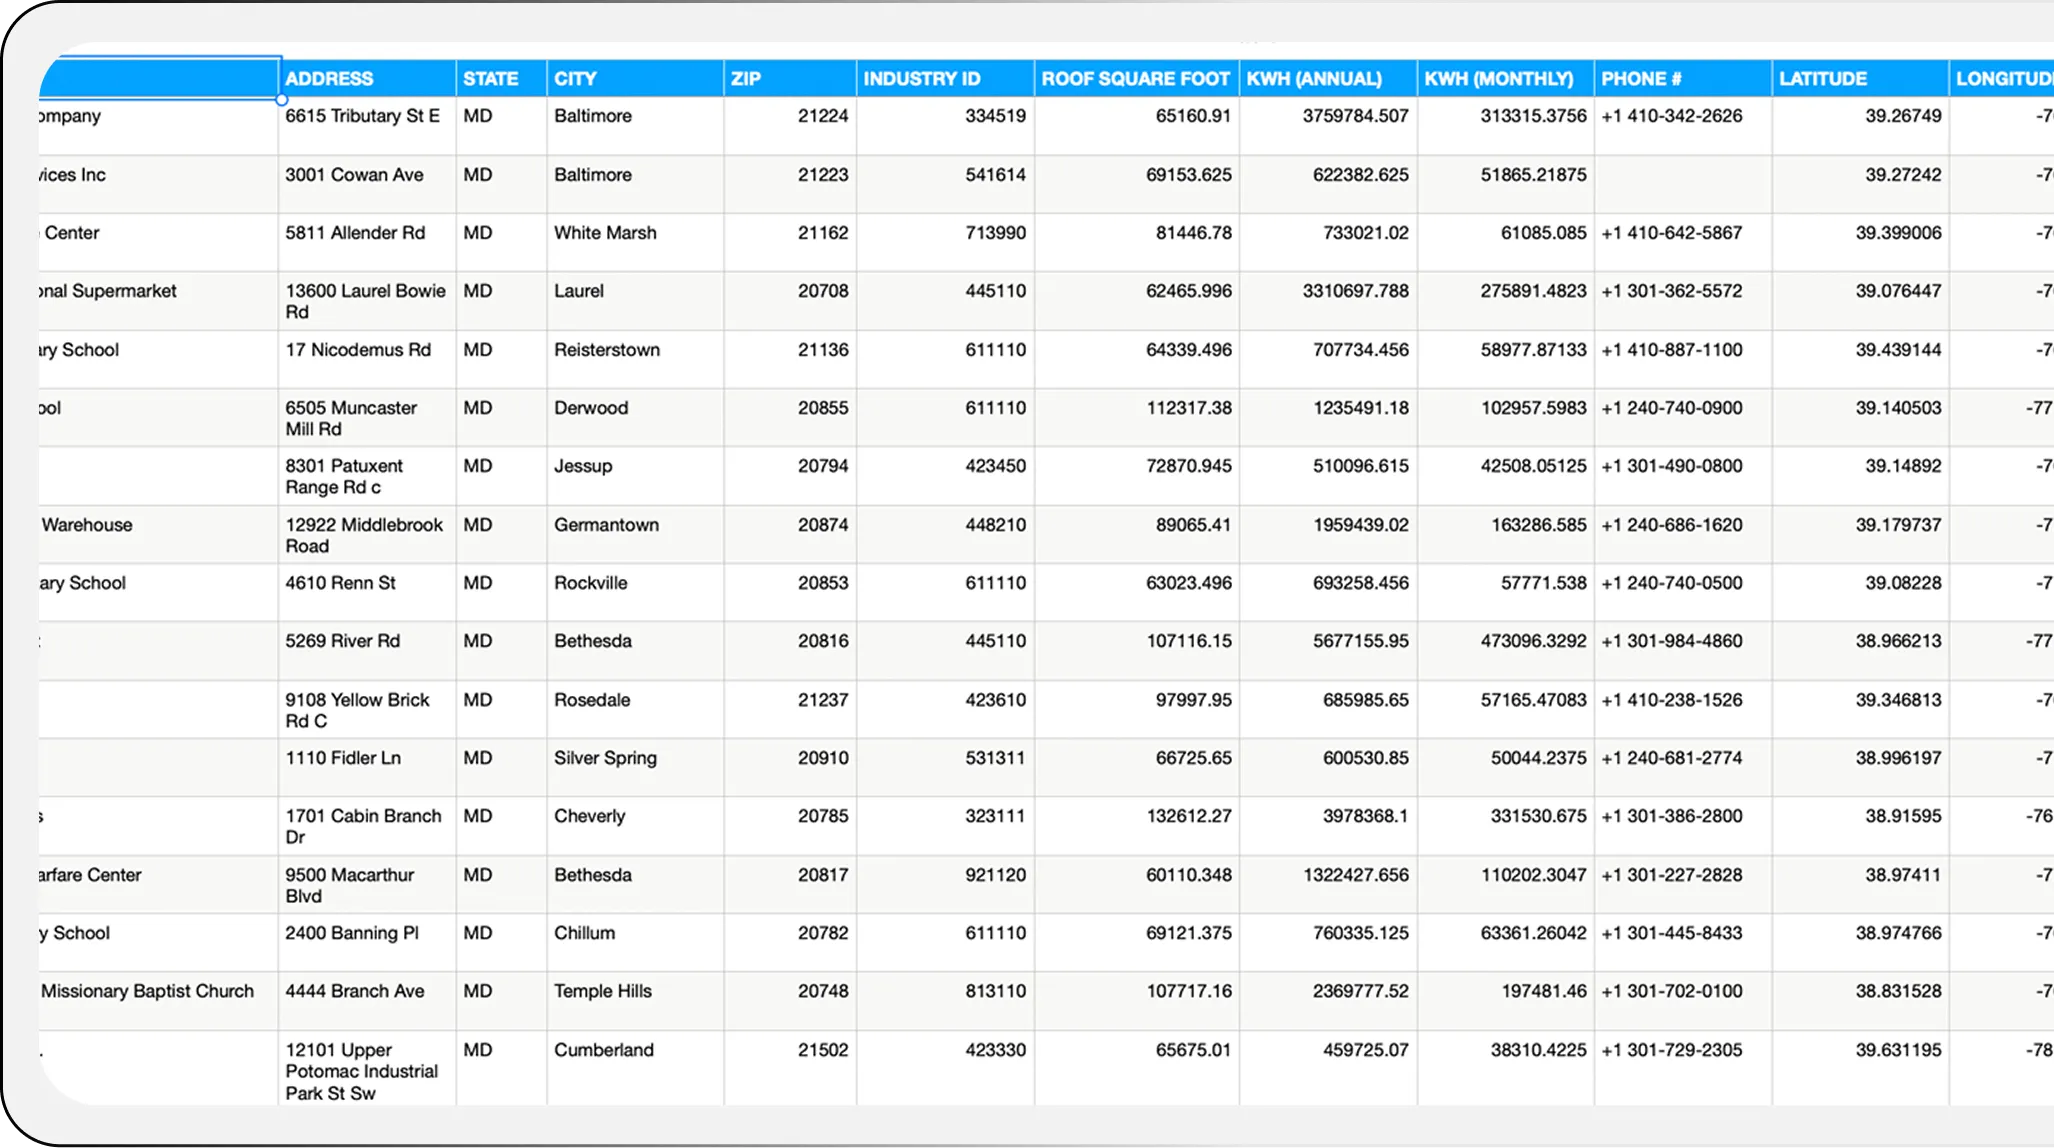Click the PHONE # column header

pos(1641,79)
